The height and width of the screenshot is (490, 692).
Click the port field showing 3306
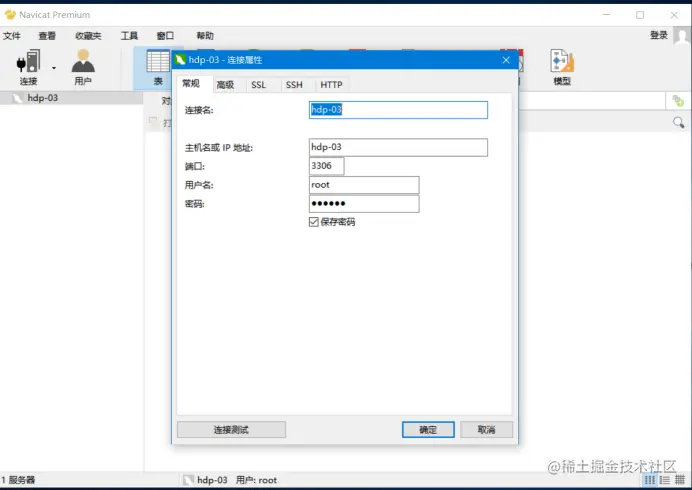click(x=326, y=166)
